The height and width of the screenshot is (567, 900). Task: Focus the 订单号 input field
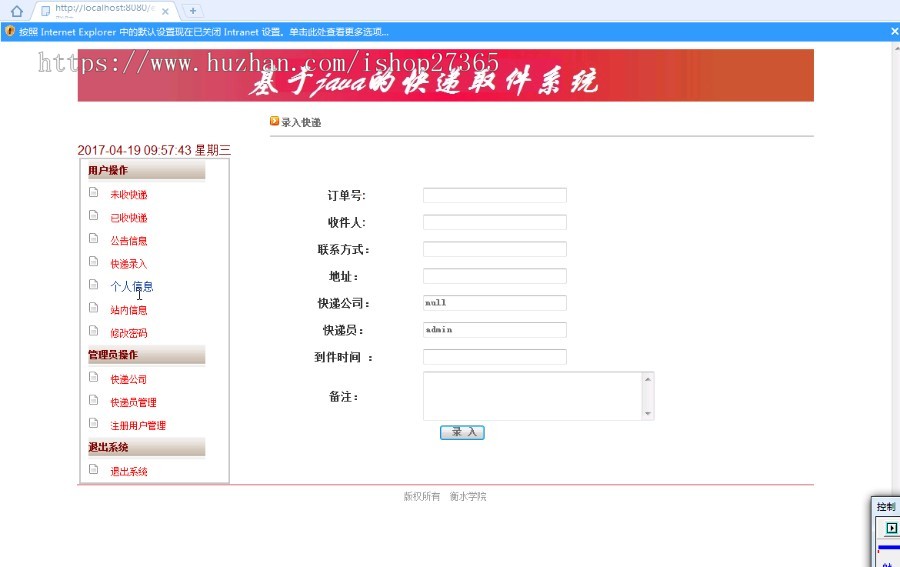coord(495,195)
